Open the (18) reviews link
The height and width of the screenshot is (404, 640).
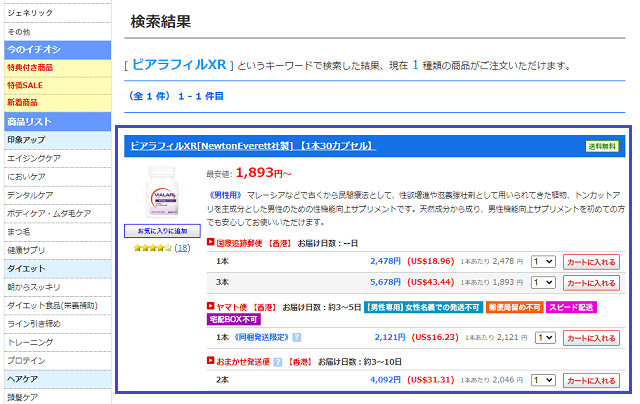click(x=182, y=248)
